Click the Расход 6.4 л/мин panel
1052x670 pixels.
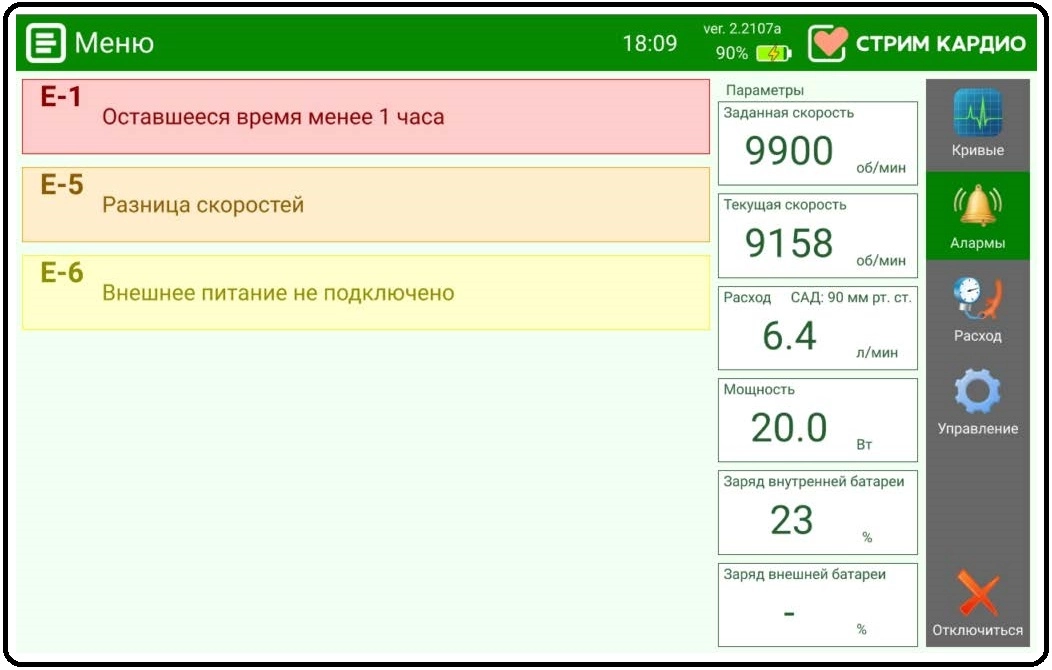click(x=817, y=328)
